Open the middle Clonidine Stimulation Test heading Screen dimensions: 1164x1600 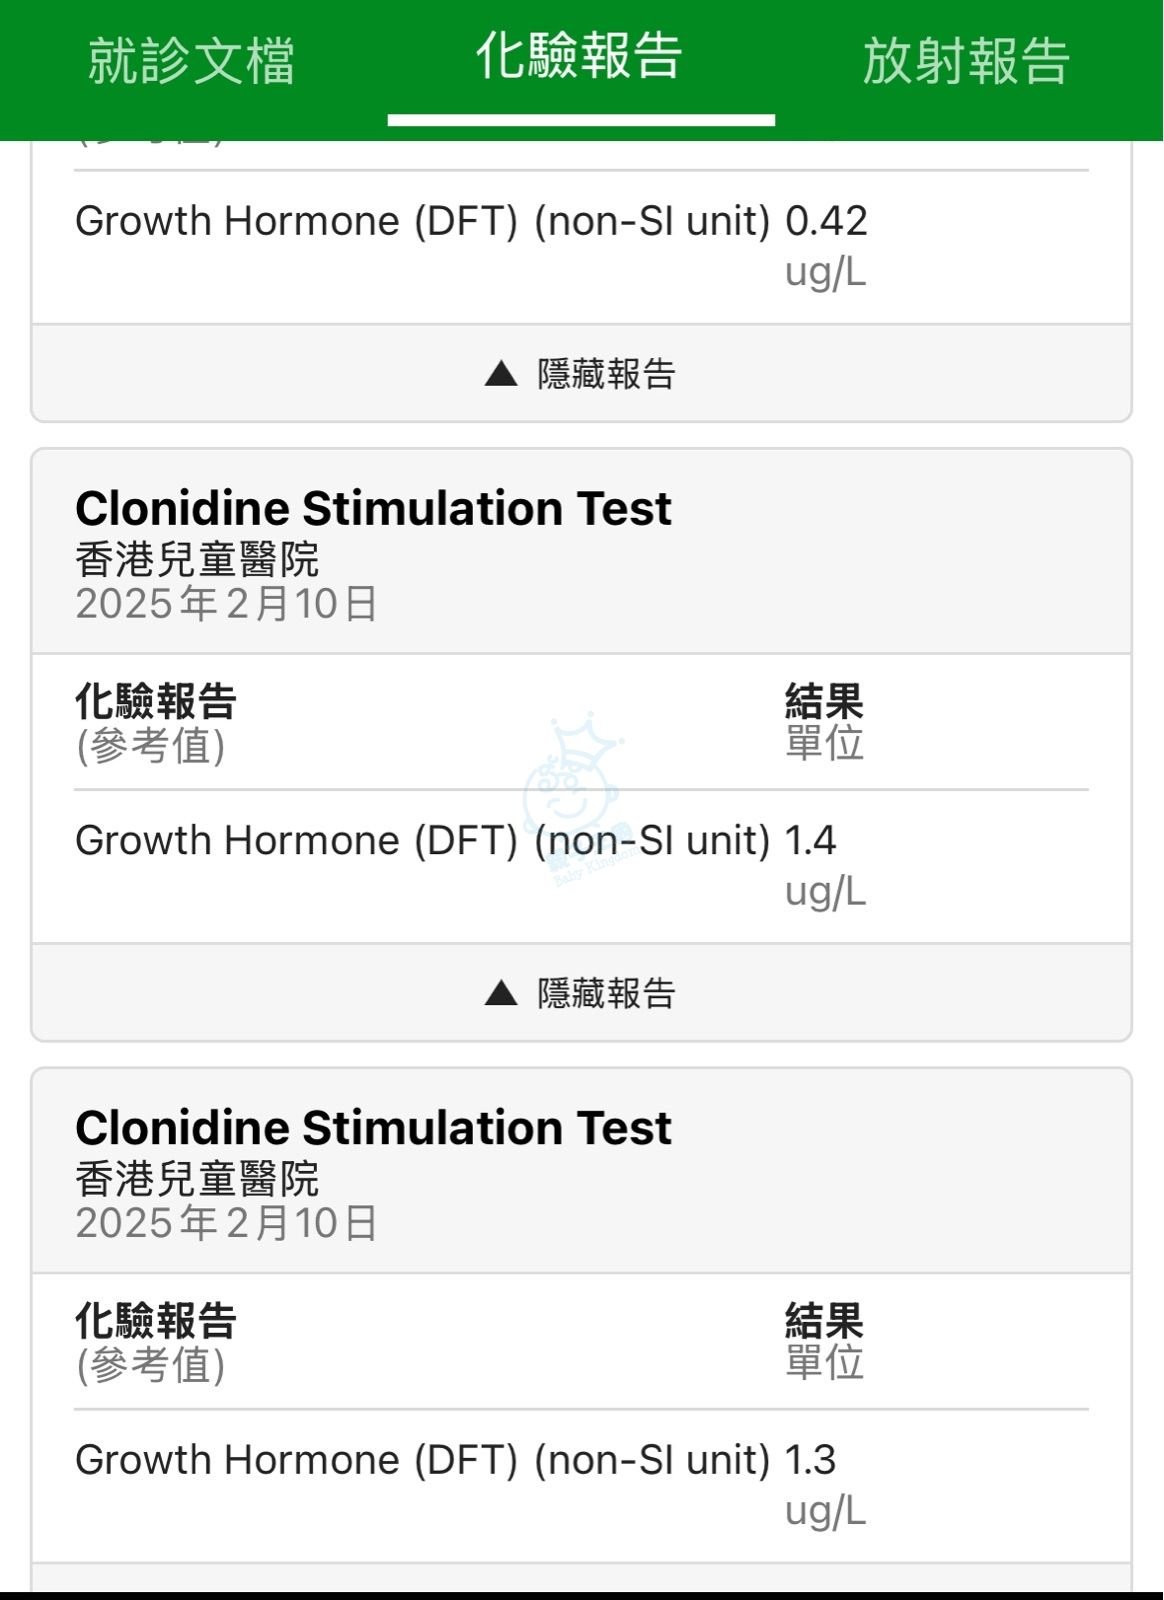pyautogui.click(x=373, y=508)
